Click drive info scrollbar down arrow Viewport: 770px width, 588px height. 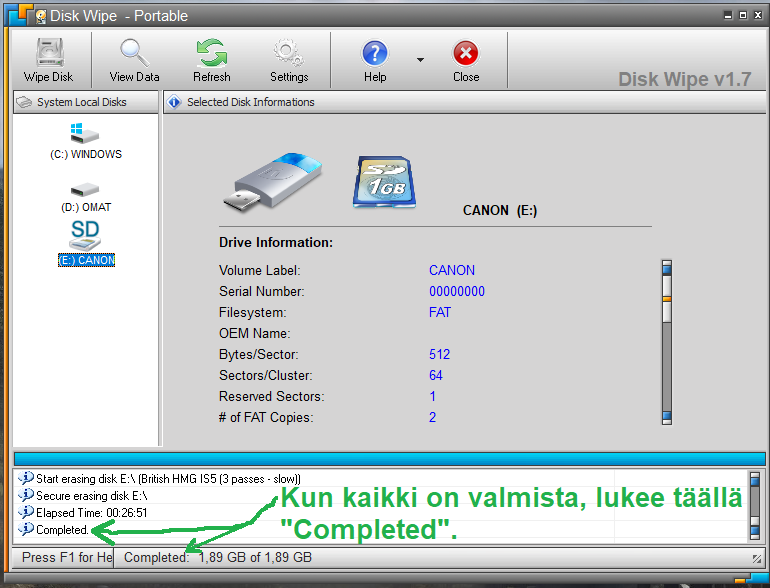pyautogui.click(x=666, y=417)
